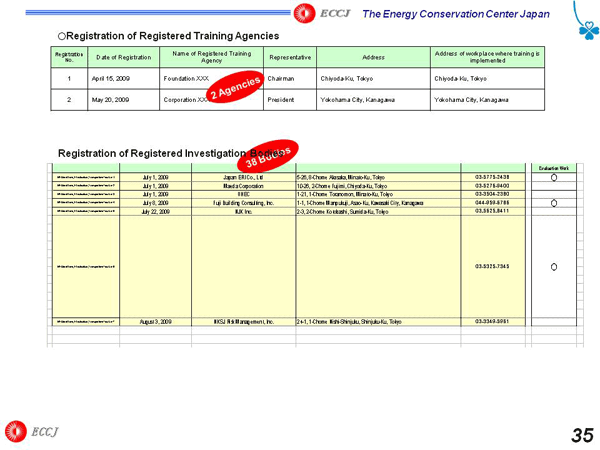Click 'Chiyoda-Ku, Tokyo' in the Address column
This screenshot has width=600, height=450.
tap(347, 78)
